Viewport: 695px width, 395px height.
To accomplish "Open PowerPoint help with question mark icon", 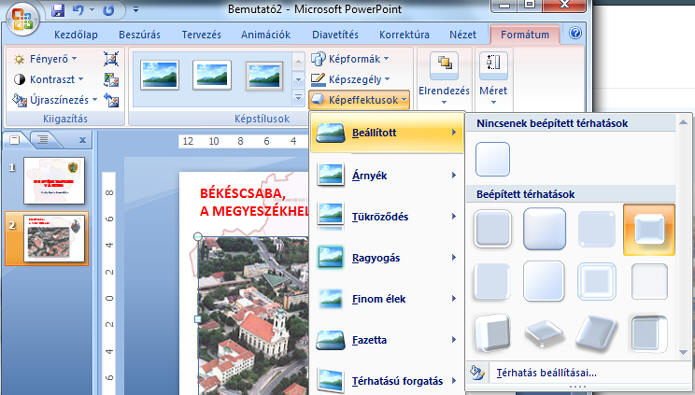I will 575,33.
